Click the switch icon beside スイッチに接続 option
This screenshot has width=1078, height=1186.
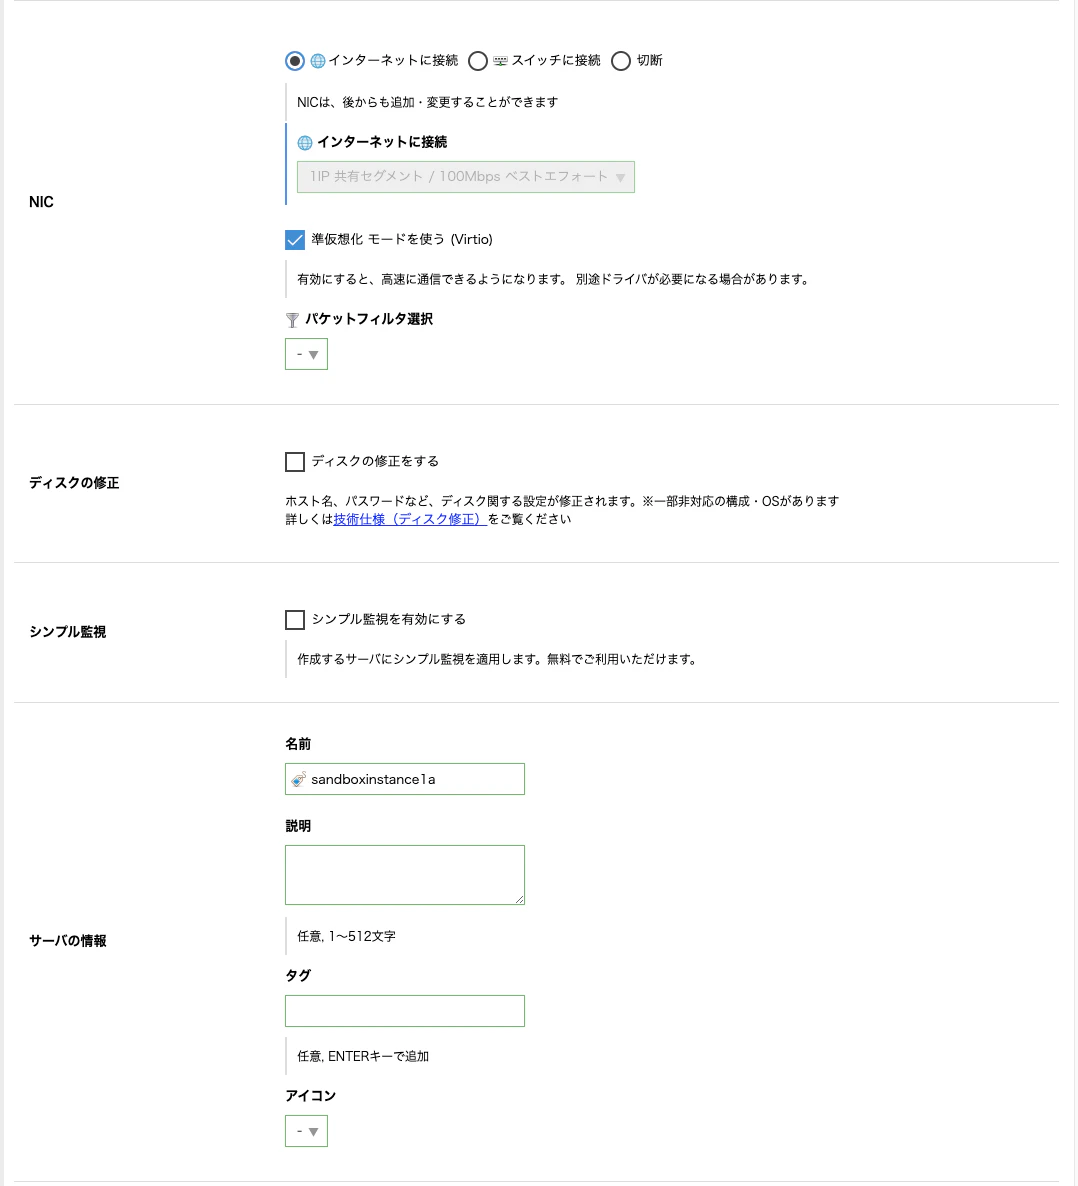tap(500, 60)
